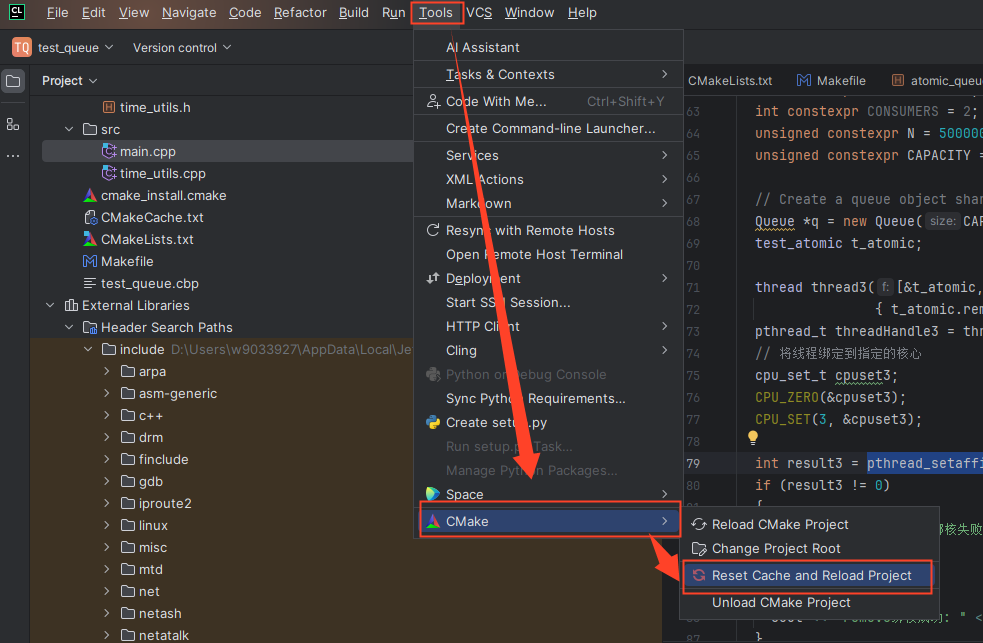This screenshot has width=983, height=643.
Task: Select Start SSH Session
Action: coord(549,302)
